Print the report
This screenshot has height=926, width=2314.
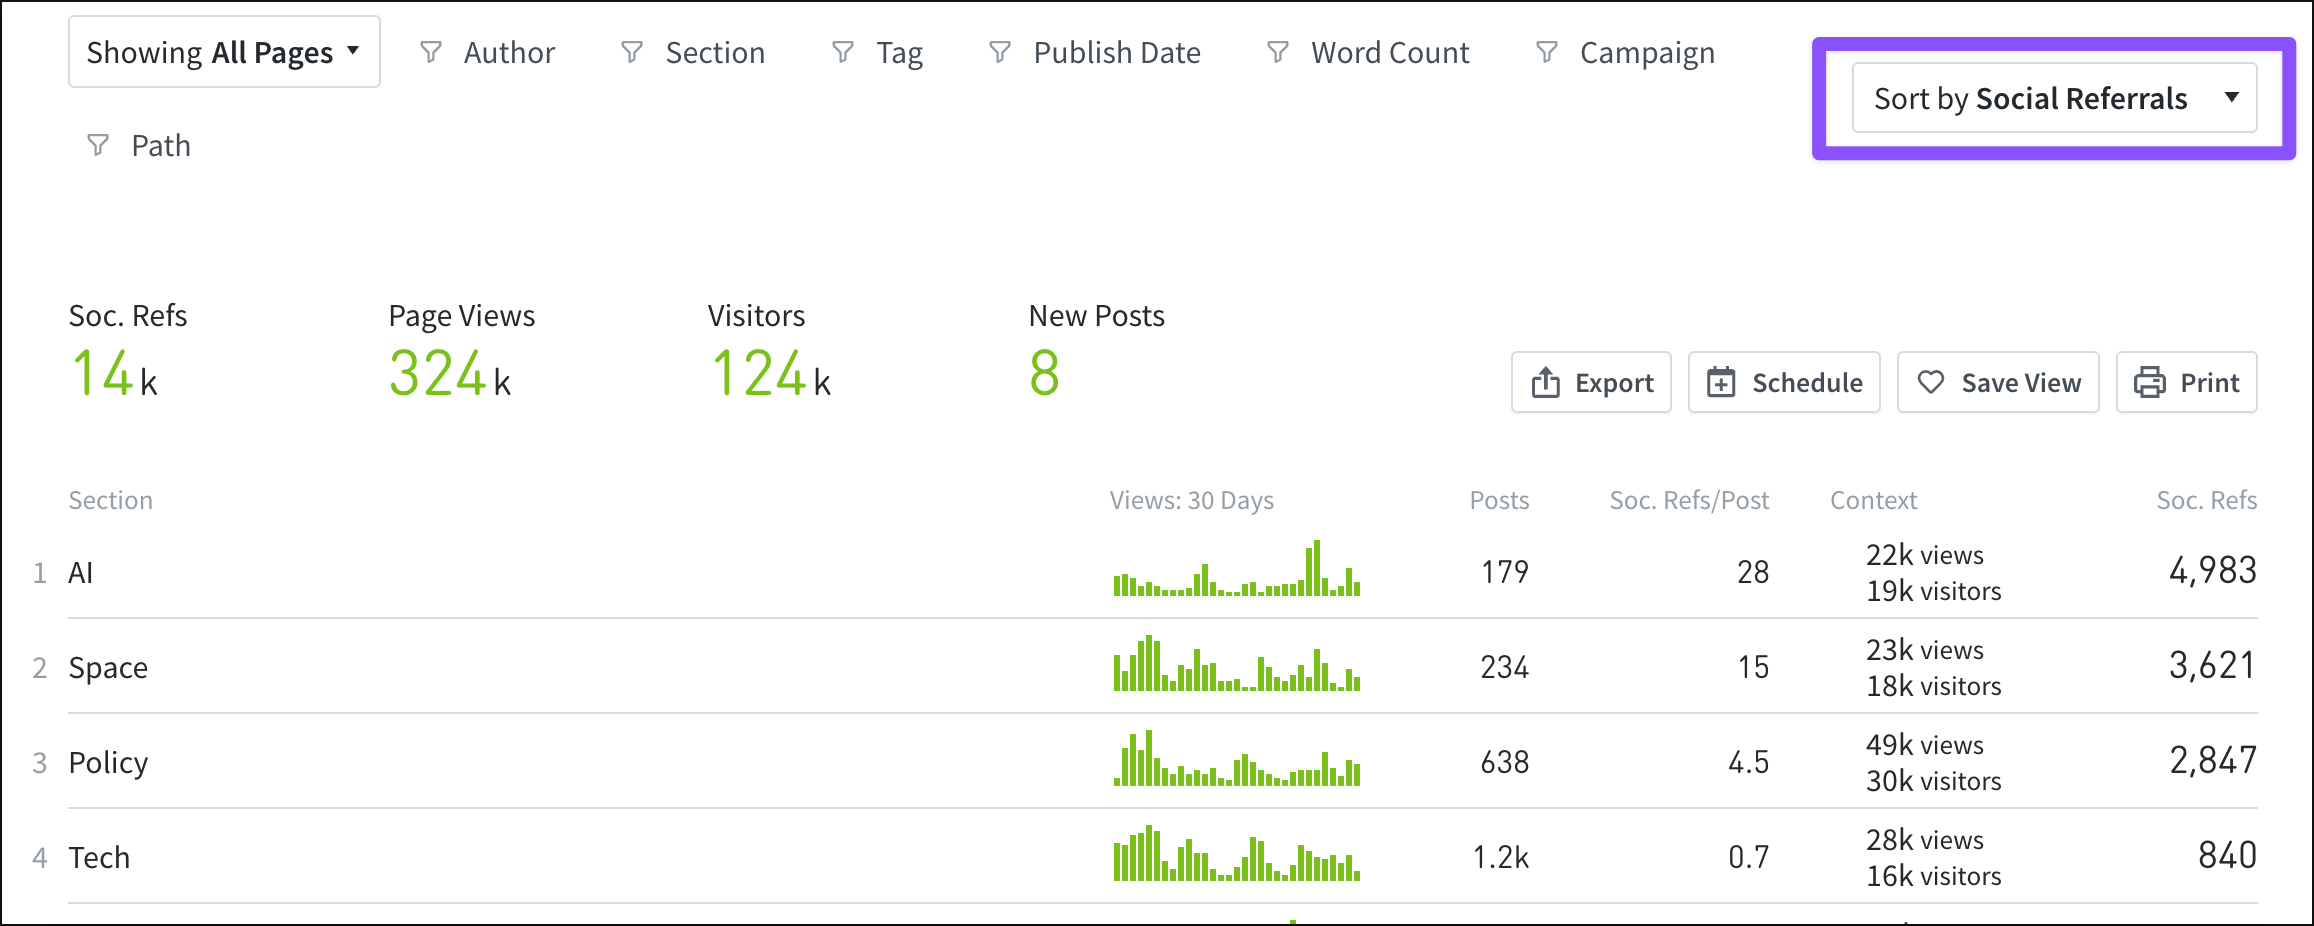point(2186,382)
